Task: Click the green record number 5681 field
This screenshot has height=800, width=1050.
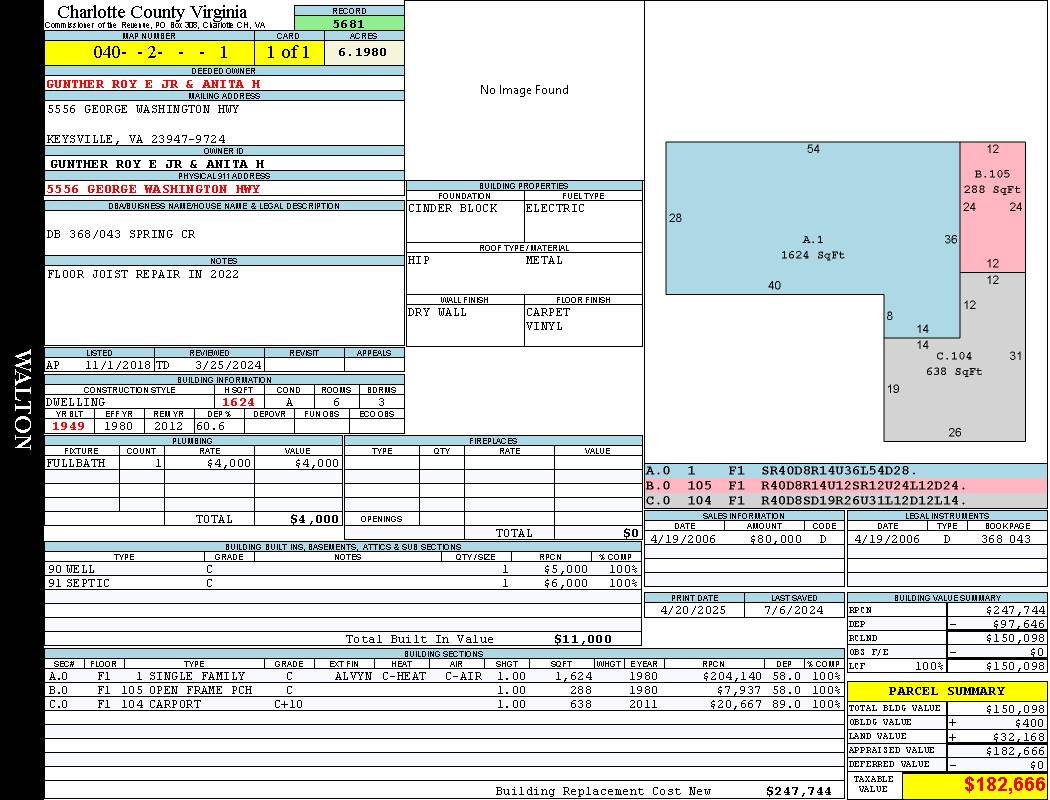Action: pyautogui.click(x=349, y=23)
